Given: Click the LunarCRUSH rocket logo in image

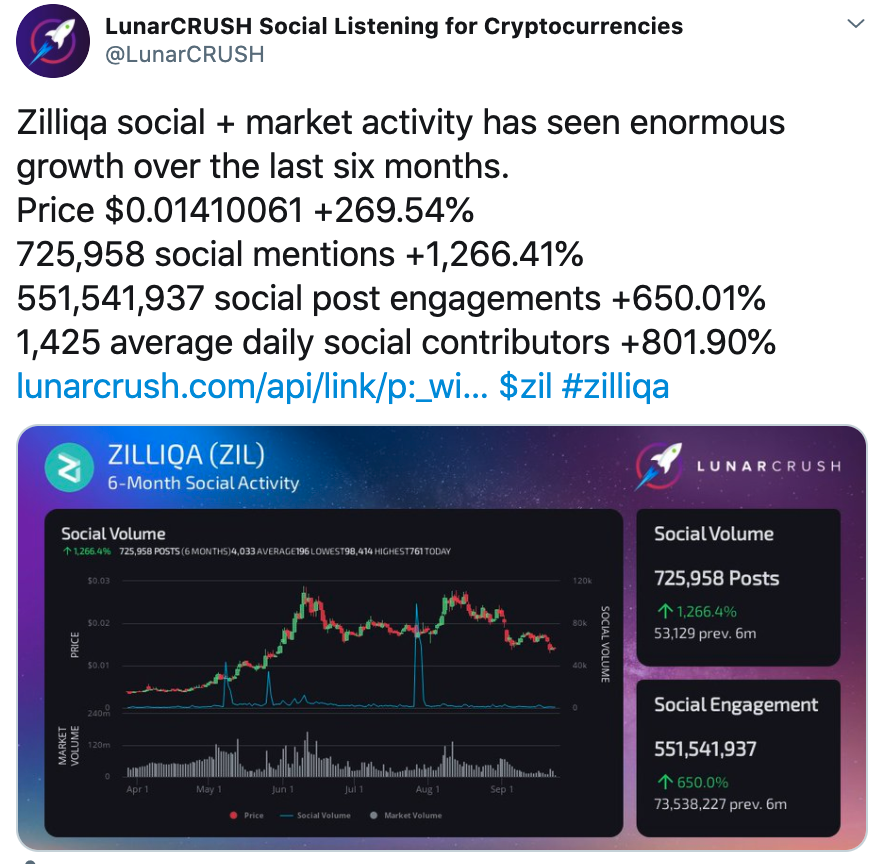Looking at the screenshot, I should pyautogui.click(x=659, y=466).
